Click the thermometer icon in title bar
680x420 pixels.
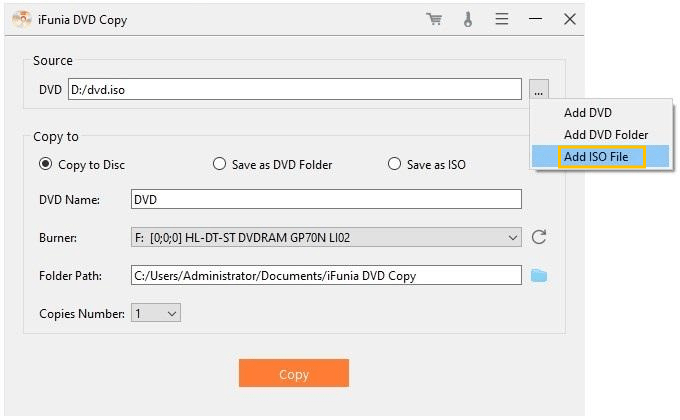tap(467, 19)
